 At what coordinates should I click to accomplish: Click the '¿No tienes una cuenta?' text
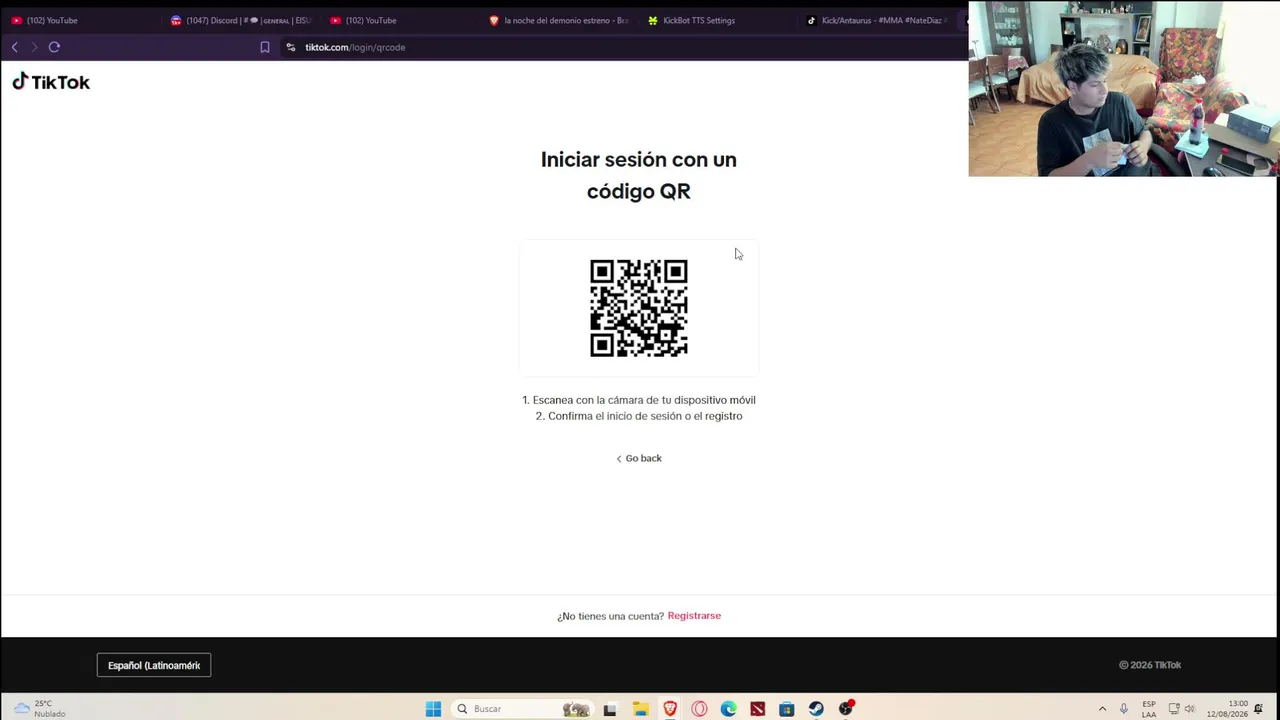[x=610, y=616]
